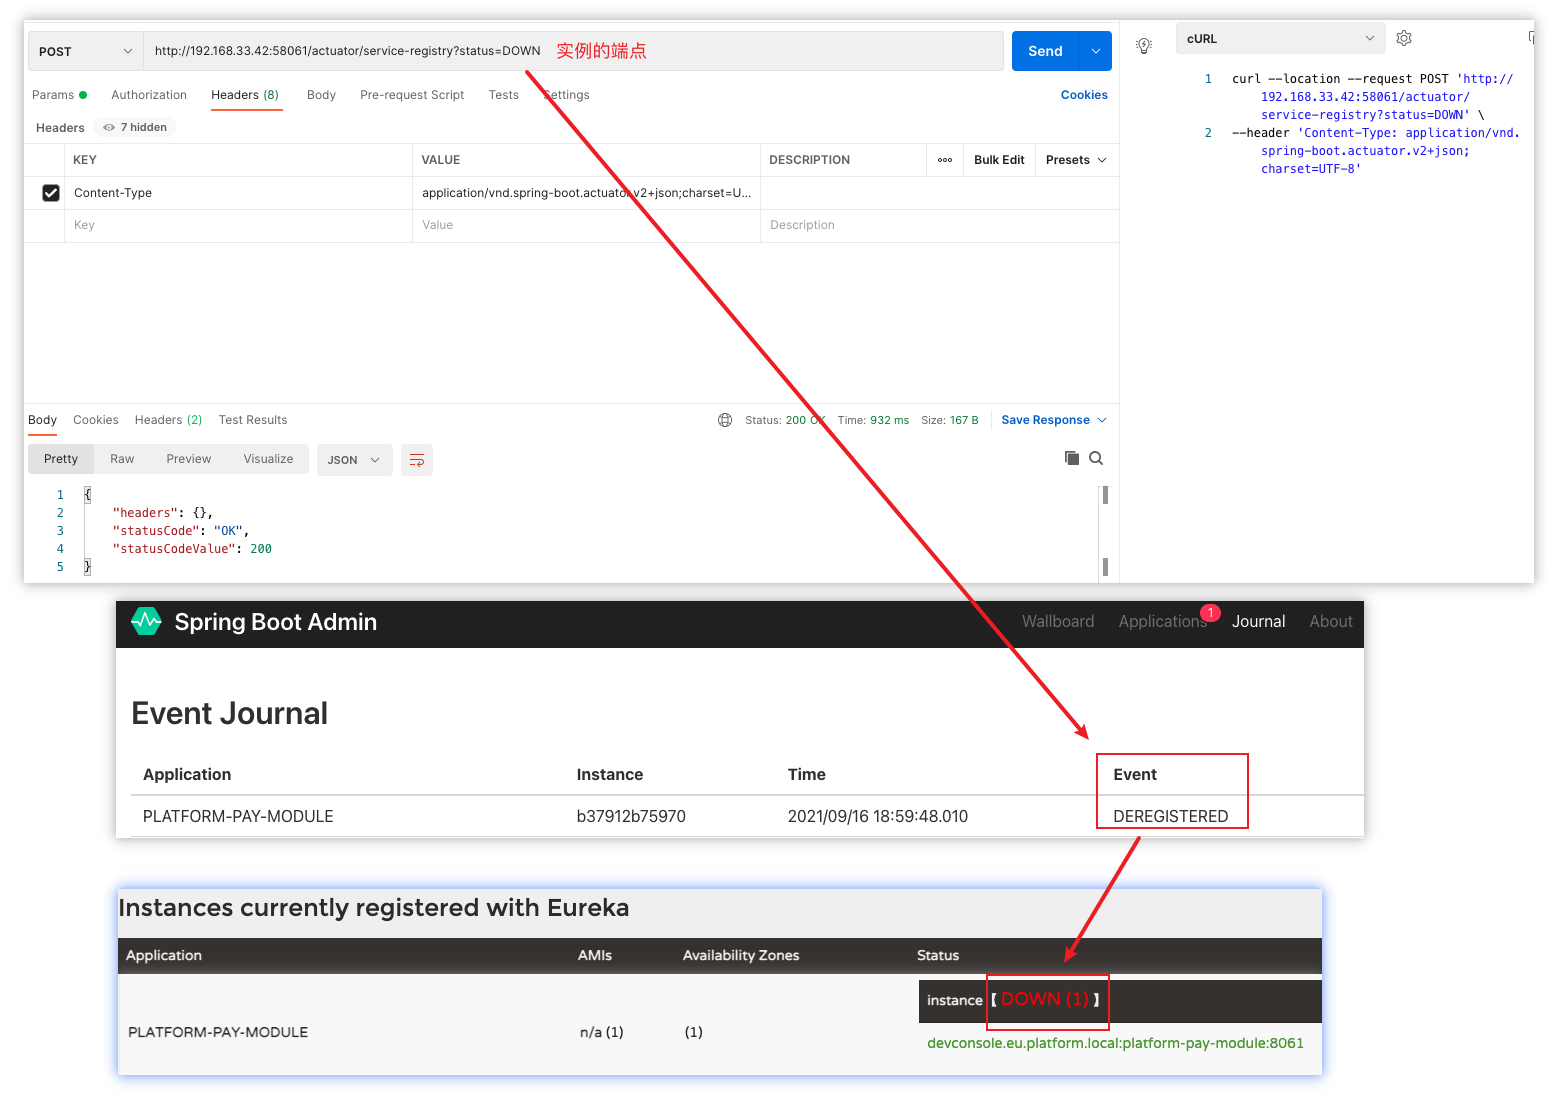Click the three-dots column options icon

(x=945, y=160)
